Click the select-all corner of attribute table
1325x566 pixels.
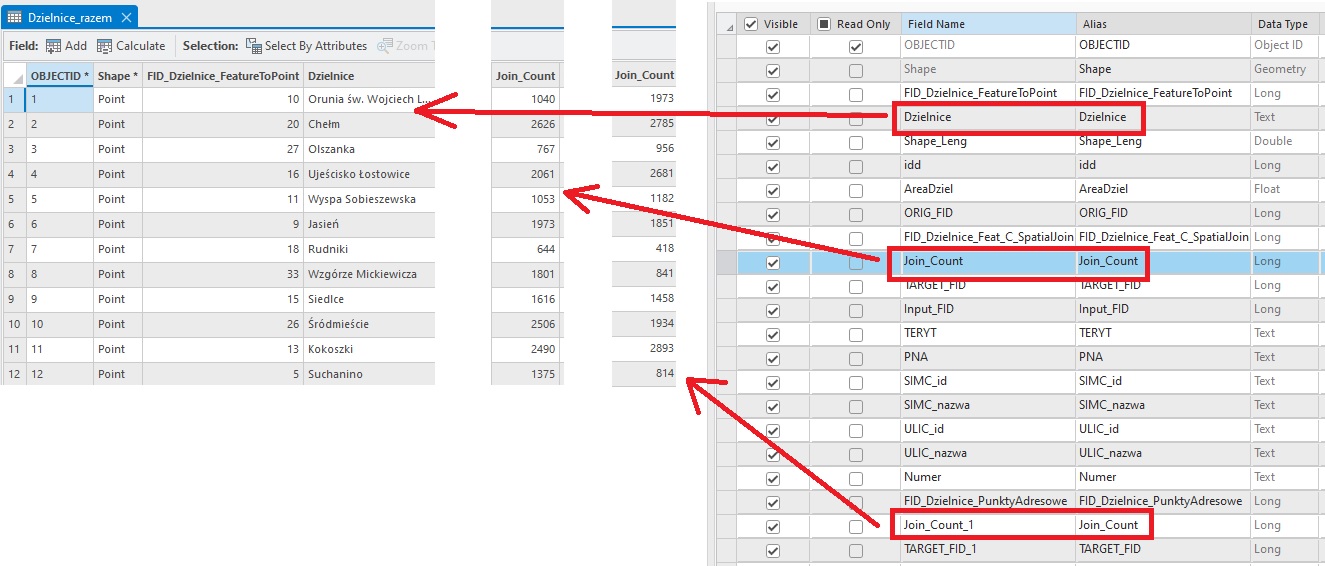point(14,75)
